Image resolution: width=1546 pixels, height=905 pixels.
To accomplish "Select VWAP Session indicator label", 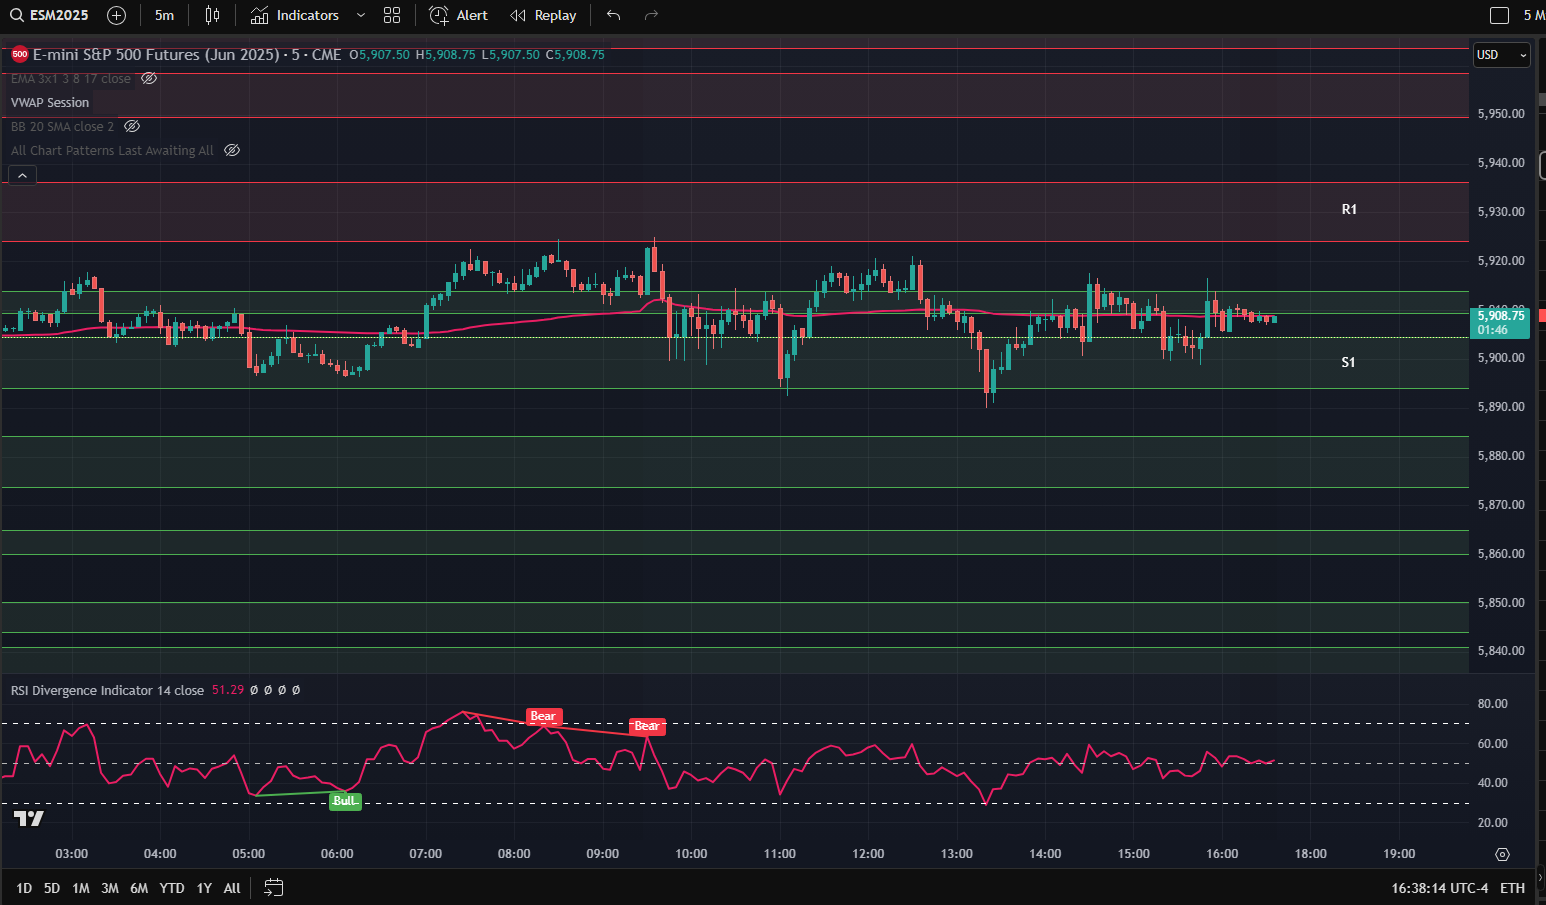I will pos(50,102).
